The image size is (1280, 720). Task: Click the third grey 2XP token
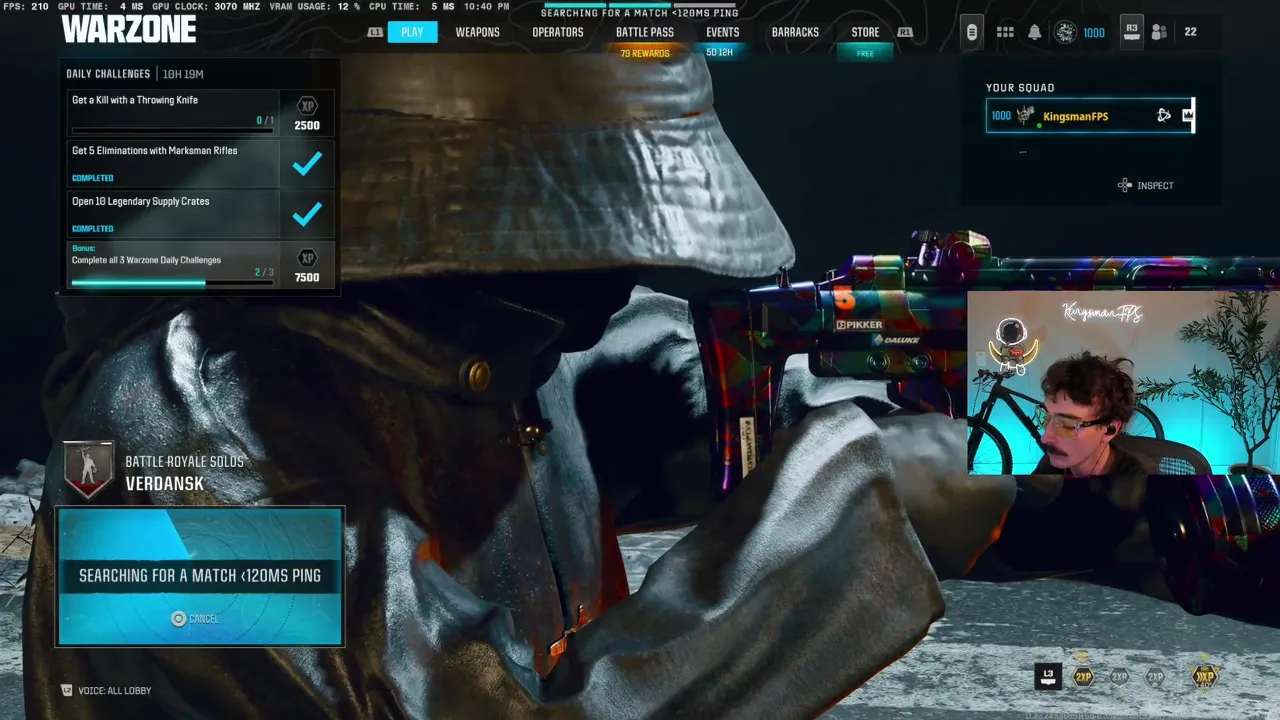1155,677
